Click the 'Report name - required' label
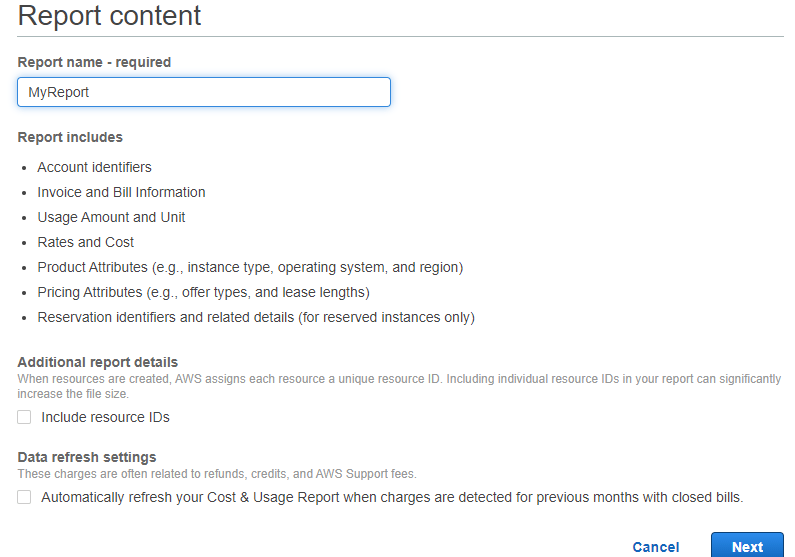 [94, 62]
